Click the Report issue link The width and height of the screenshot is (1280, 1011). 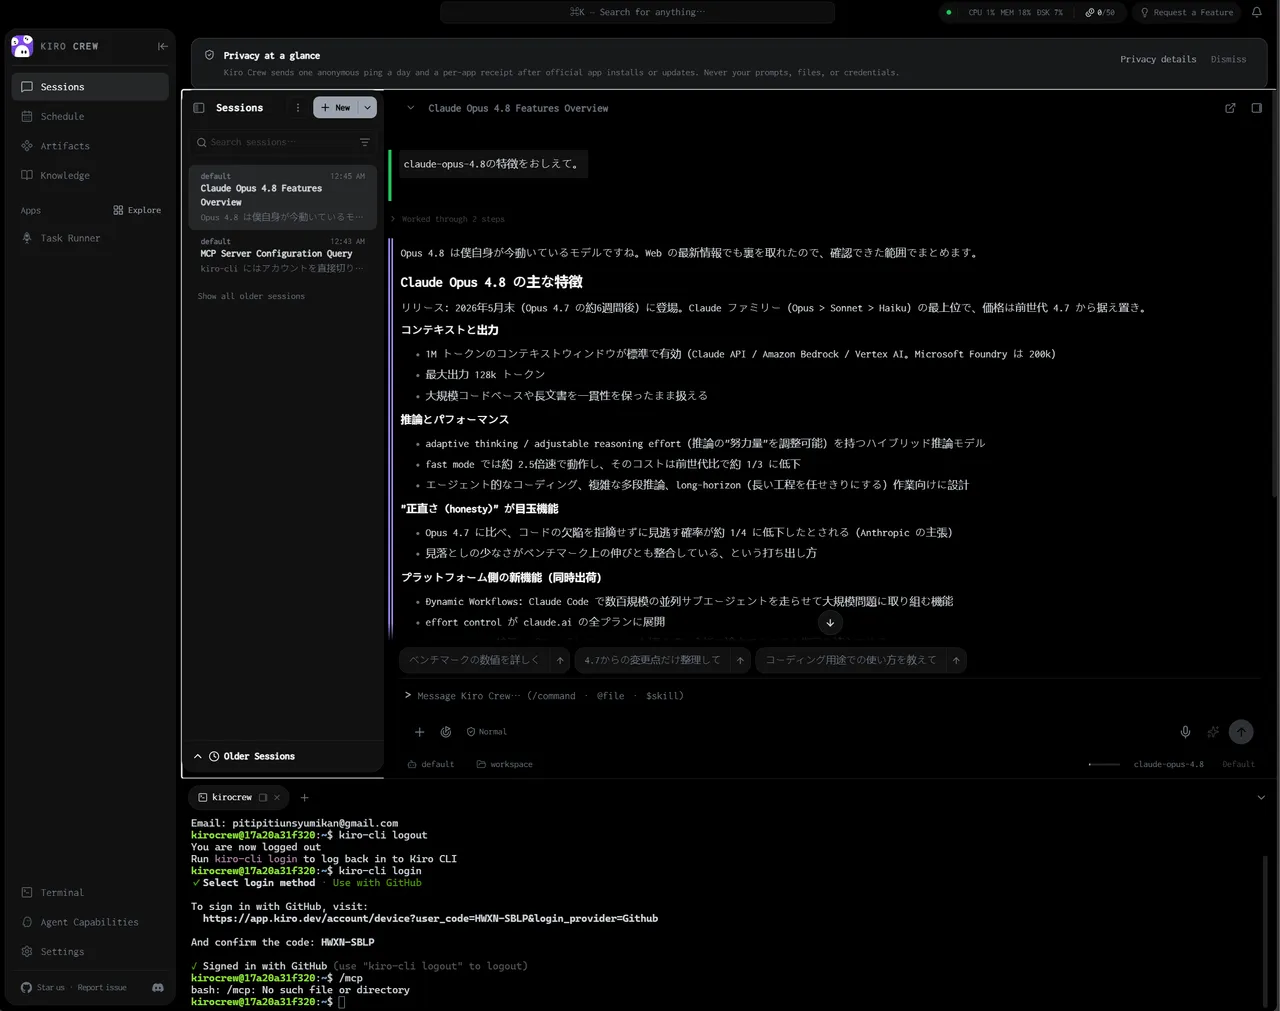click(102, 987)
